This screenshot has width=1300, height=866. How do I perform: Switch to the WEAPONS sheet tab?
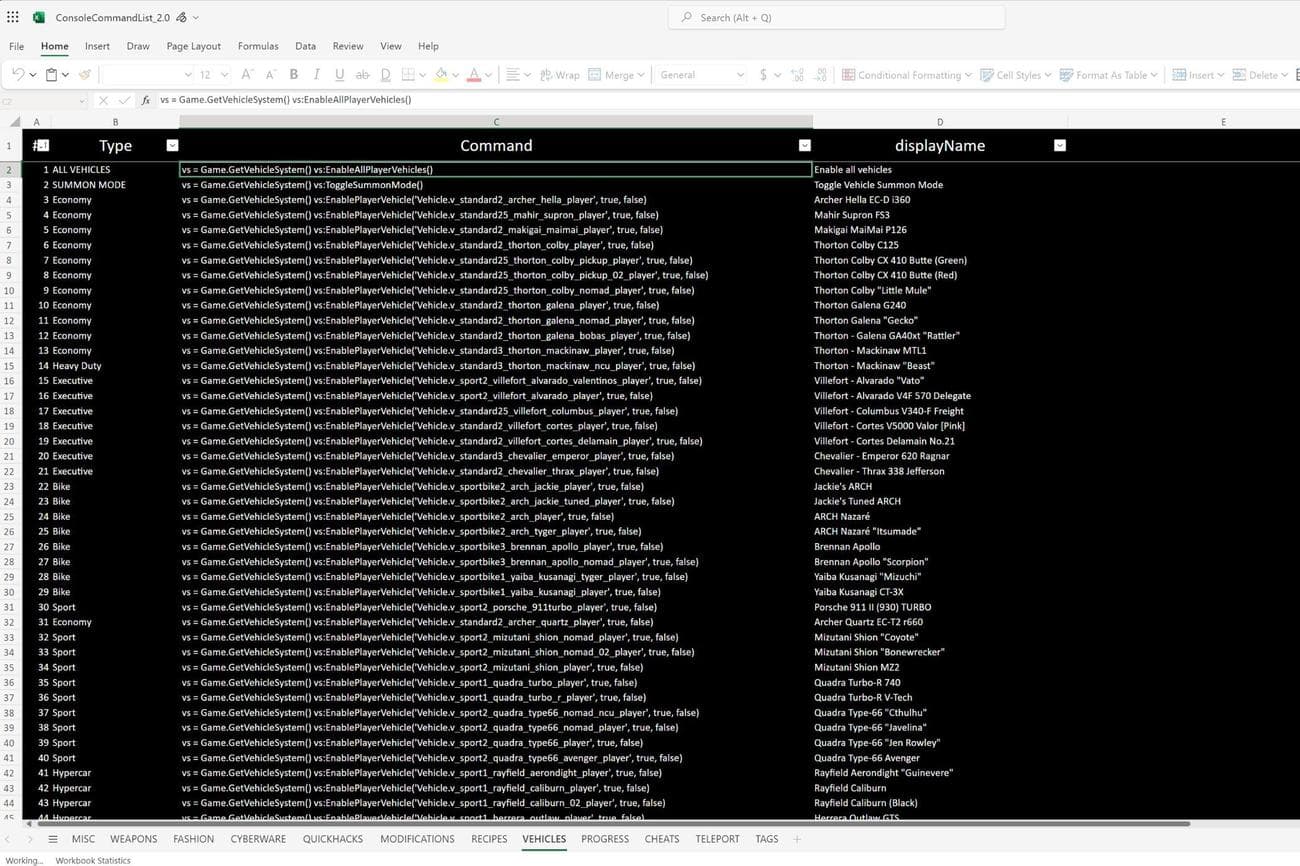point(133,839)
